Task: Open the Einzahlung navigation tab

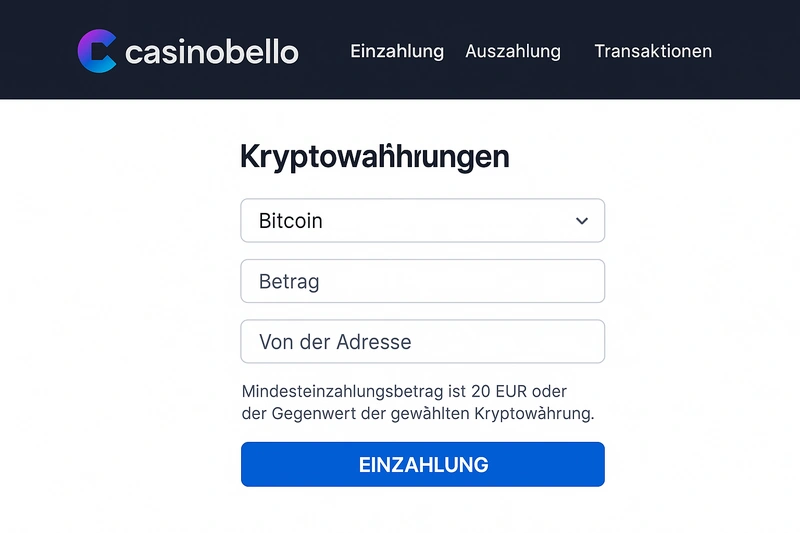Action: [397, 51]
